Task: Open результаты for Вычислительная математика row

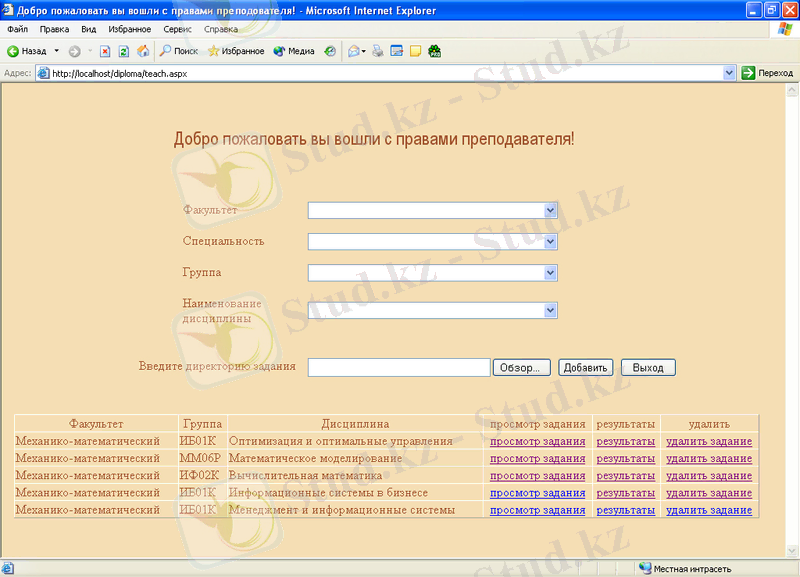Action: (626, 475)
